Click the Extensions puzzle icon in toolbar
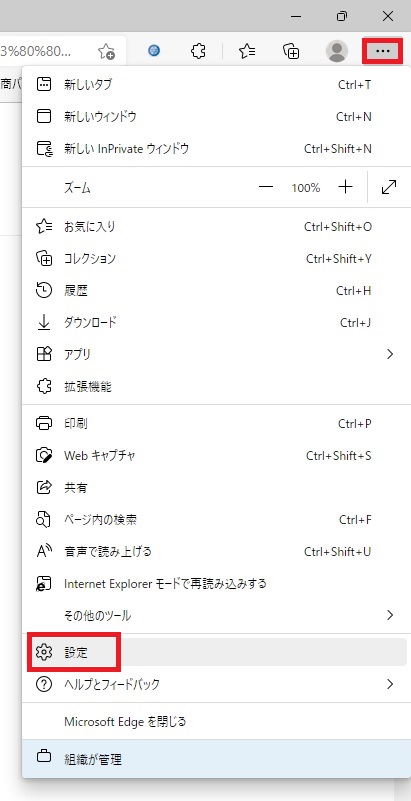This screenshot has height=801, width=411. [x=198, y=51]
